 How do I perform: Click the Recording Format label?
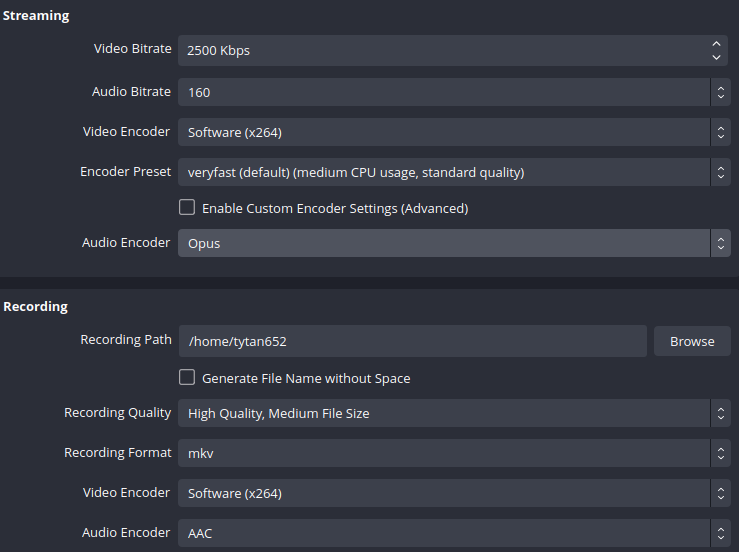pos(117,453)
